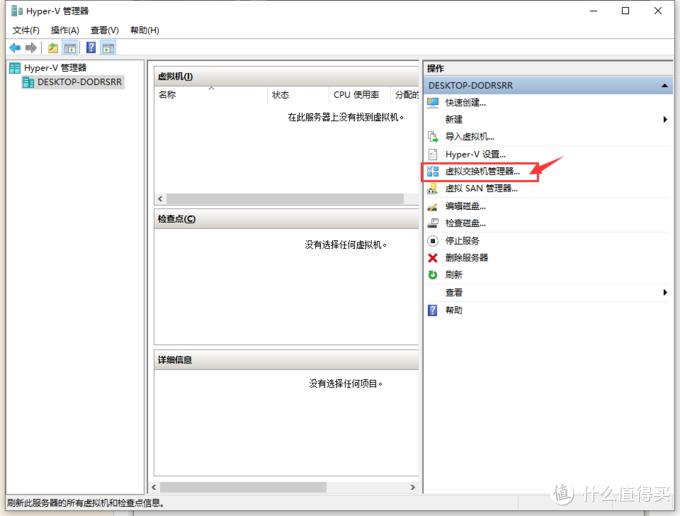Click the 检查点(C) section header
The image size is (680, 516).
[x=286, y=219]
